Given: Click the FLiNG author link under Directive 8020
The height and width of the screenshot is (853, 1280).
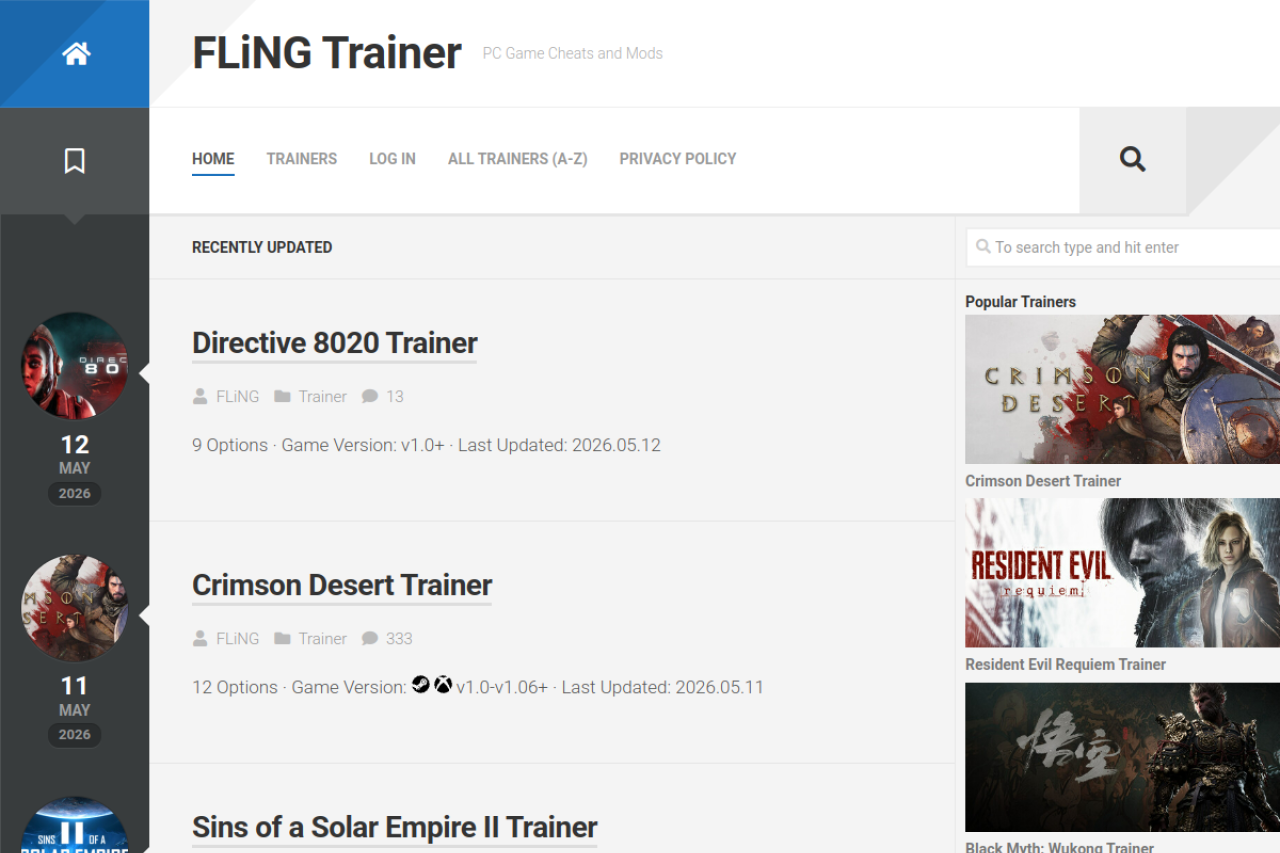Looking at the screenshot, I should (237, 396).
